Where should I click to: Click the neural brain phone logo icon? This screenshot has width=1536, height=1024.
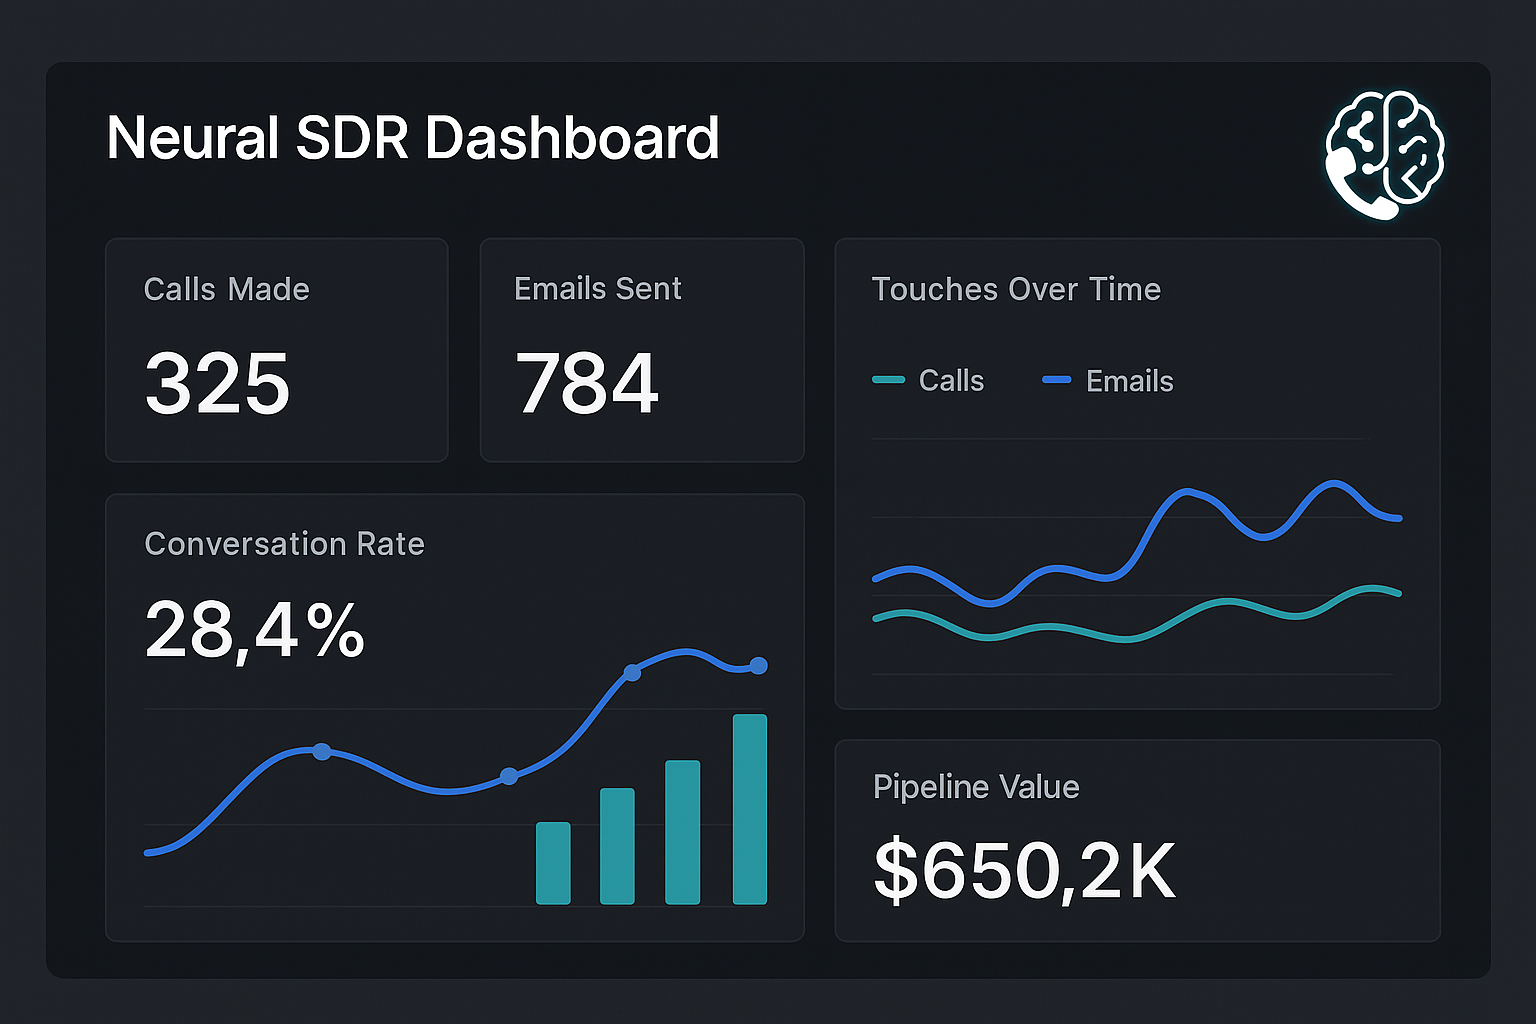pos(1385,150)
